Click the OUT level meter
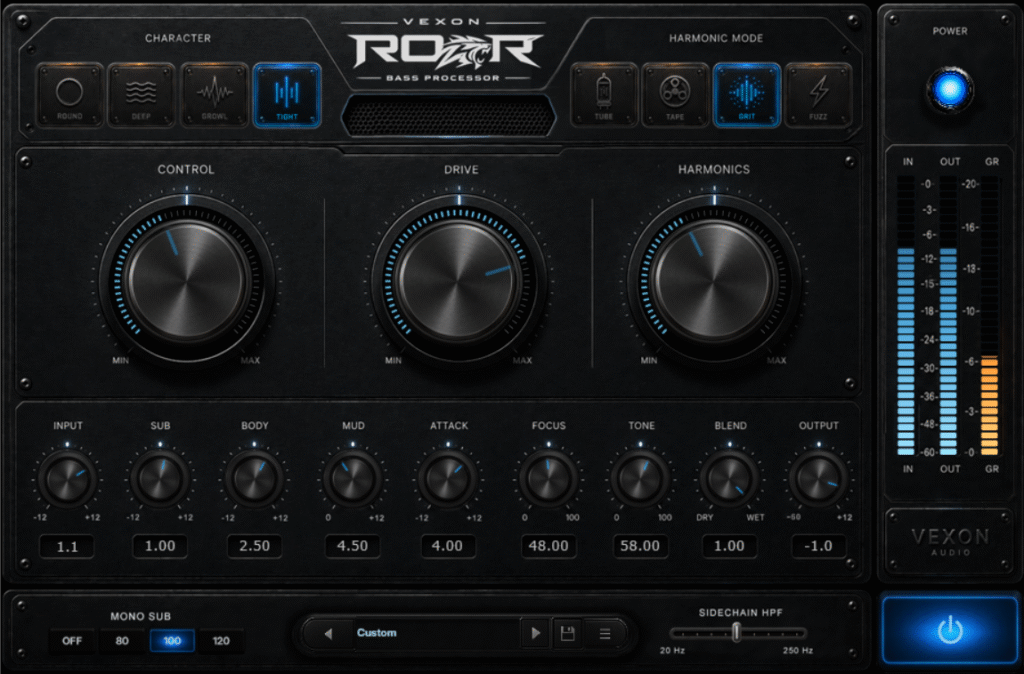Viewport: 1024px width, 674px height. [x=948, y=316]
